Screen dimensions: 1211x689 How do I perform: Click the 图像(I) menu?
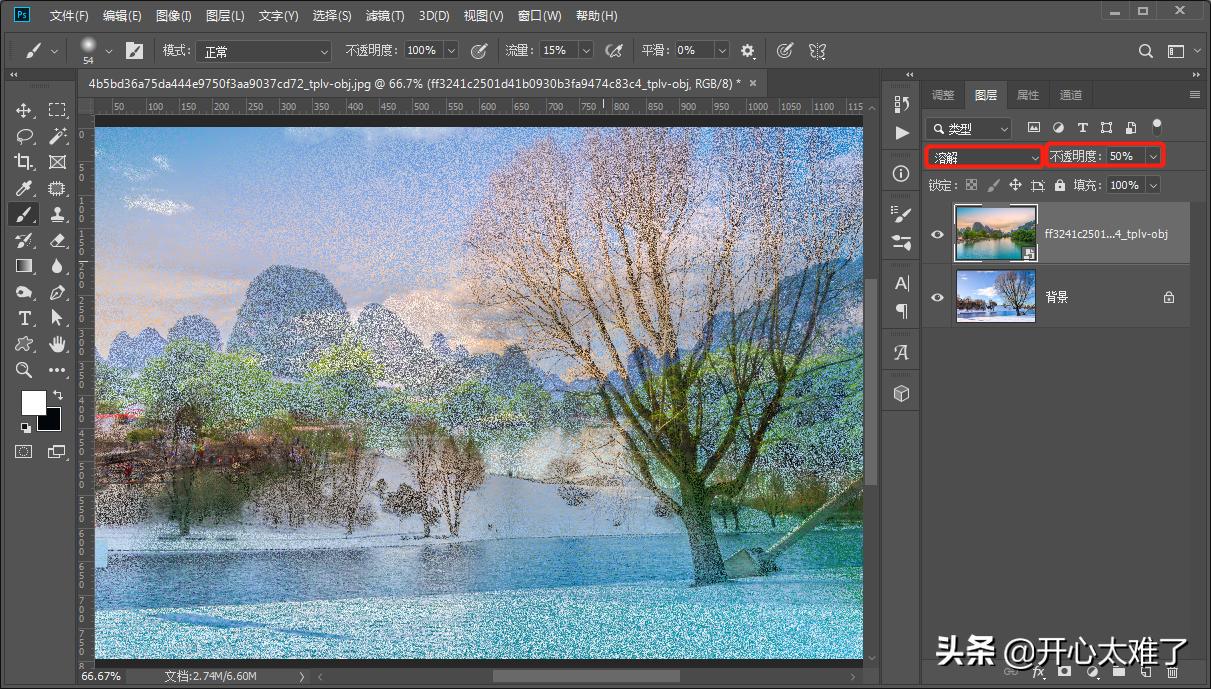coord(174,16)
